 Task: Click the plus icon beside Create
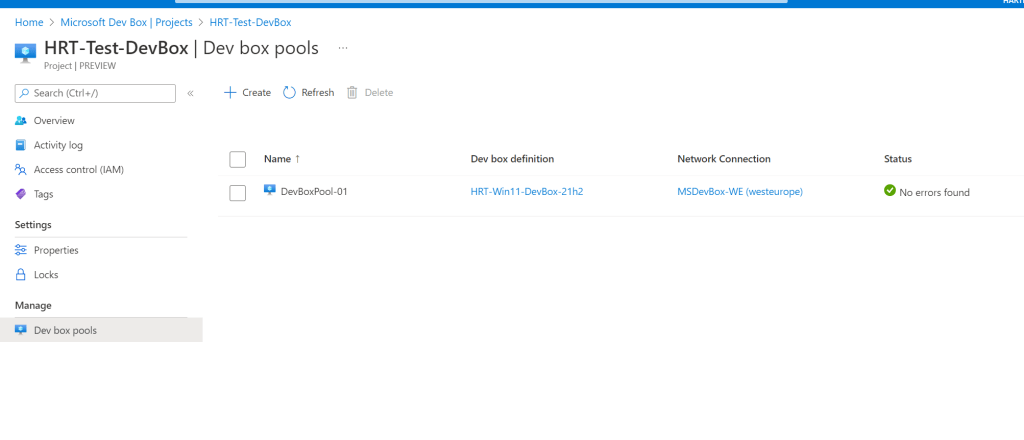click(x=230, y=93)
